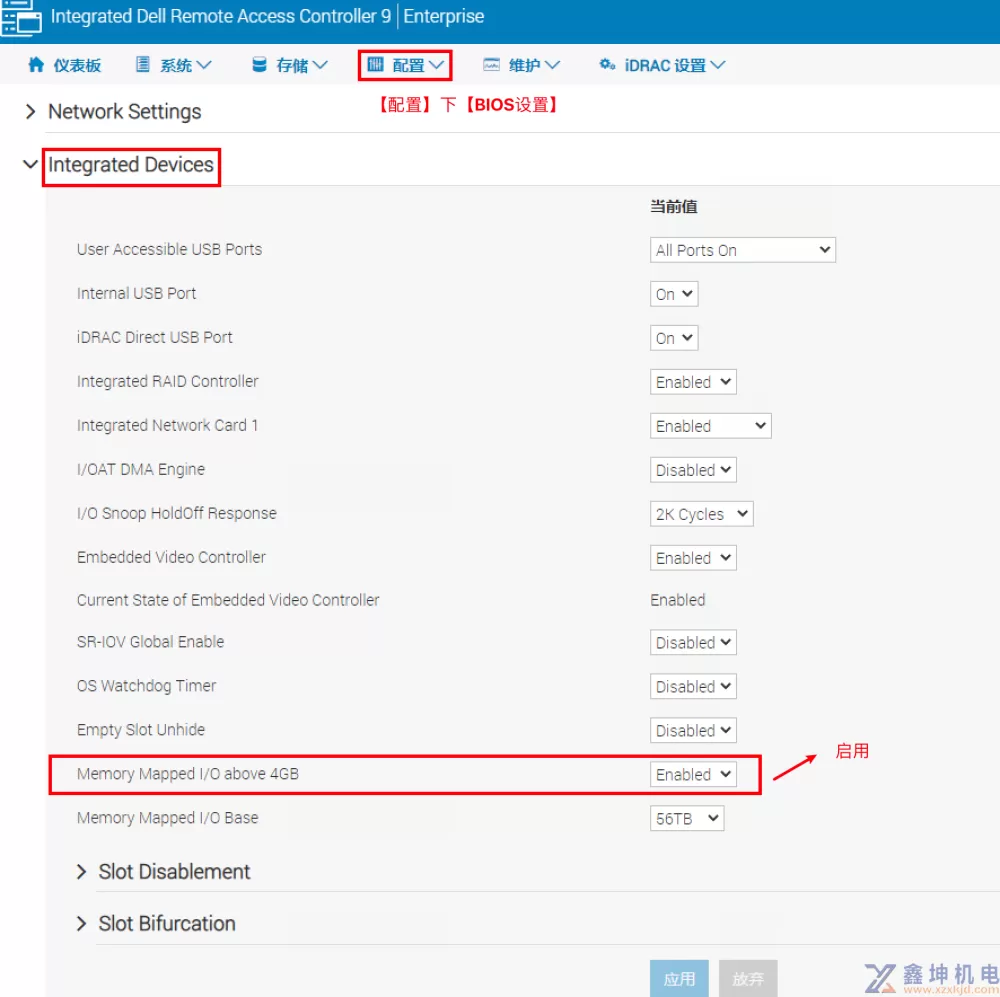The width and height of the screenshot is (1000, 997).
Task: Open User Accessible USB Ports dropdown
Action: click(742, 250)
